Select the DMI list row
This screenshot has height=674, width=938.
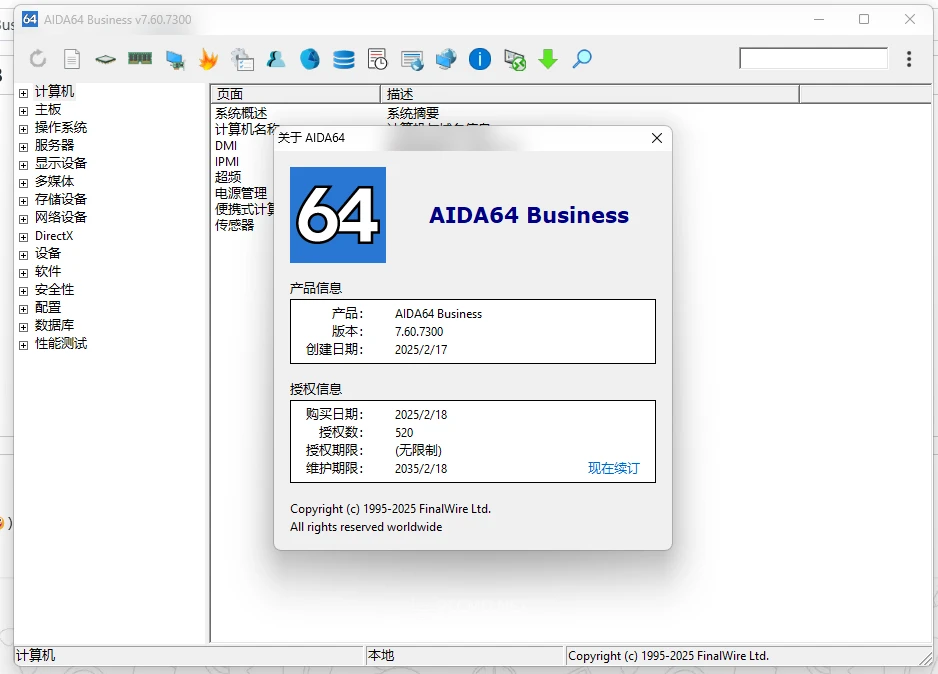click(226, 145)
